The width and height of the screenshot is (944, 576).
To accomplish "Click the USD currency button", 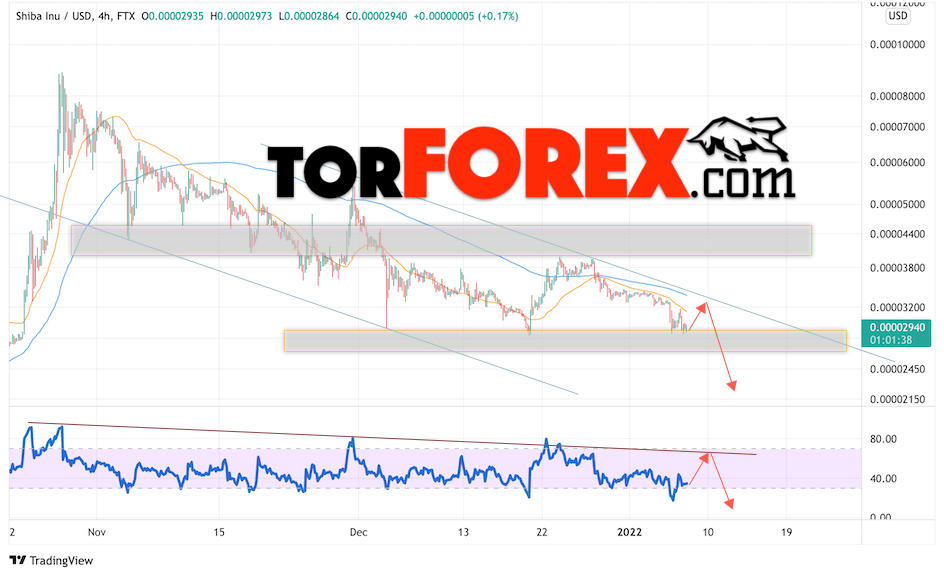I will click(898, 16).
